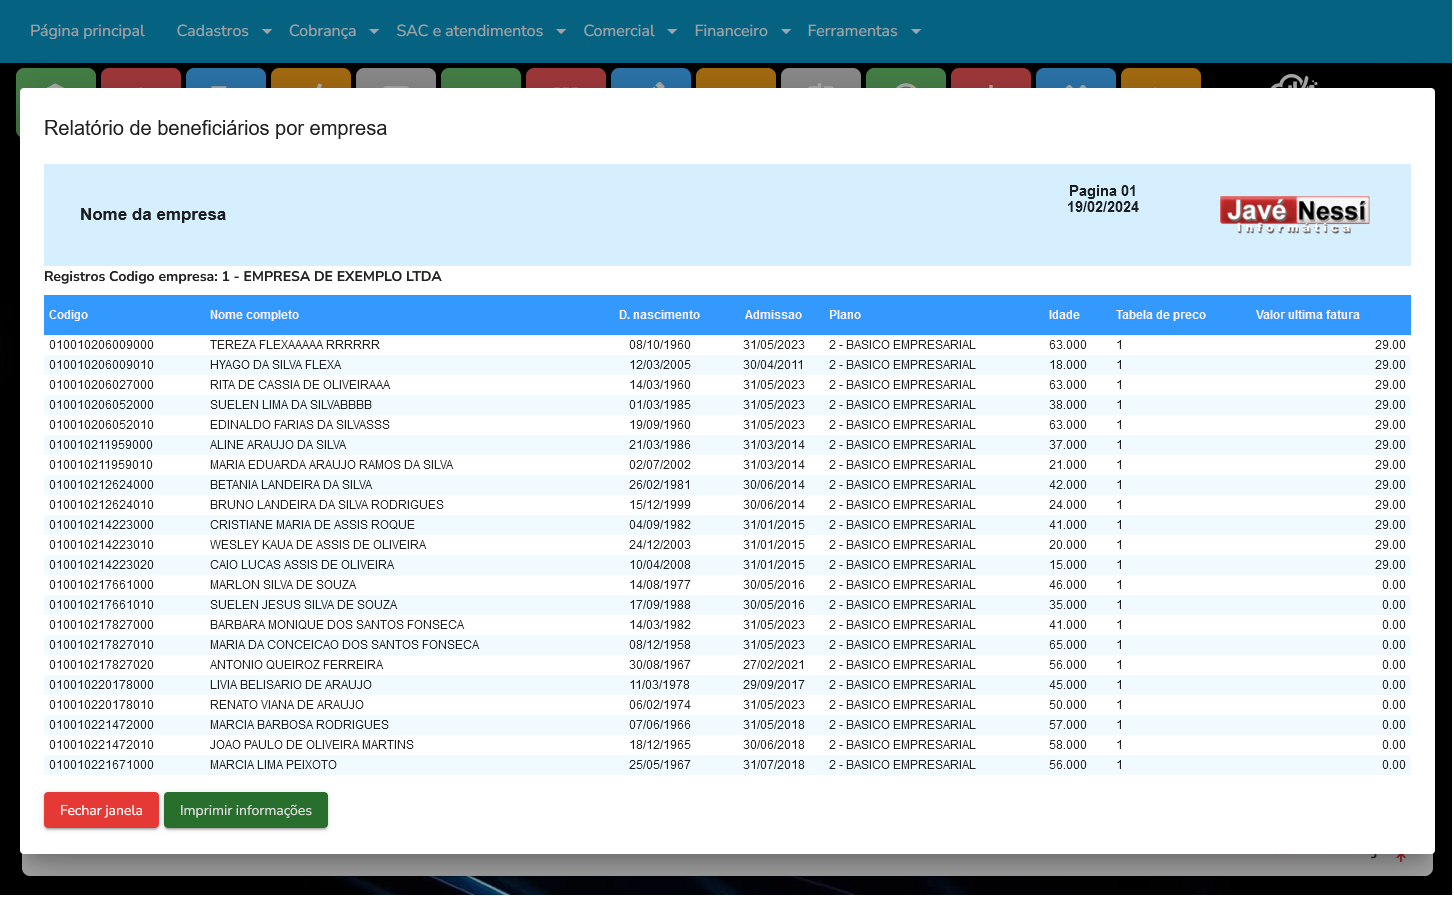This screenshot has height=898, width=1454.
Task: Click the D. nascimento column header
Action: click(659, 315)
